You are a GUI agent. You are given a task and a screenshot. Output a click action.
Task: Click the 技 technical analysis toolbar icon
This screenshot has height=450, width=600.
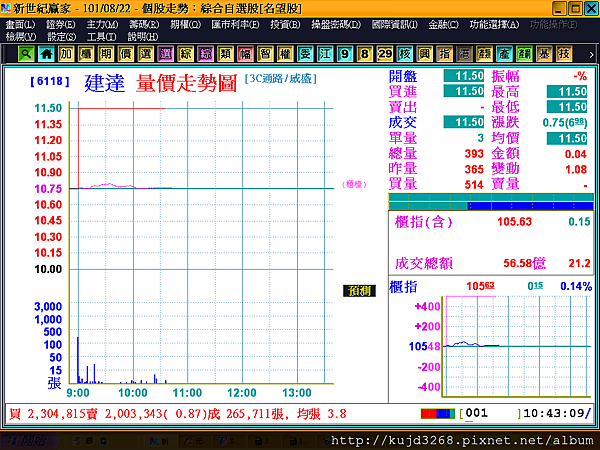[564, 54]
